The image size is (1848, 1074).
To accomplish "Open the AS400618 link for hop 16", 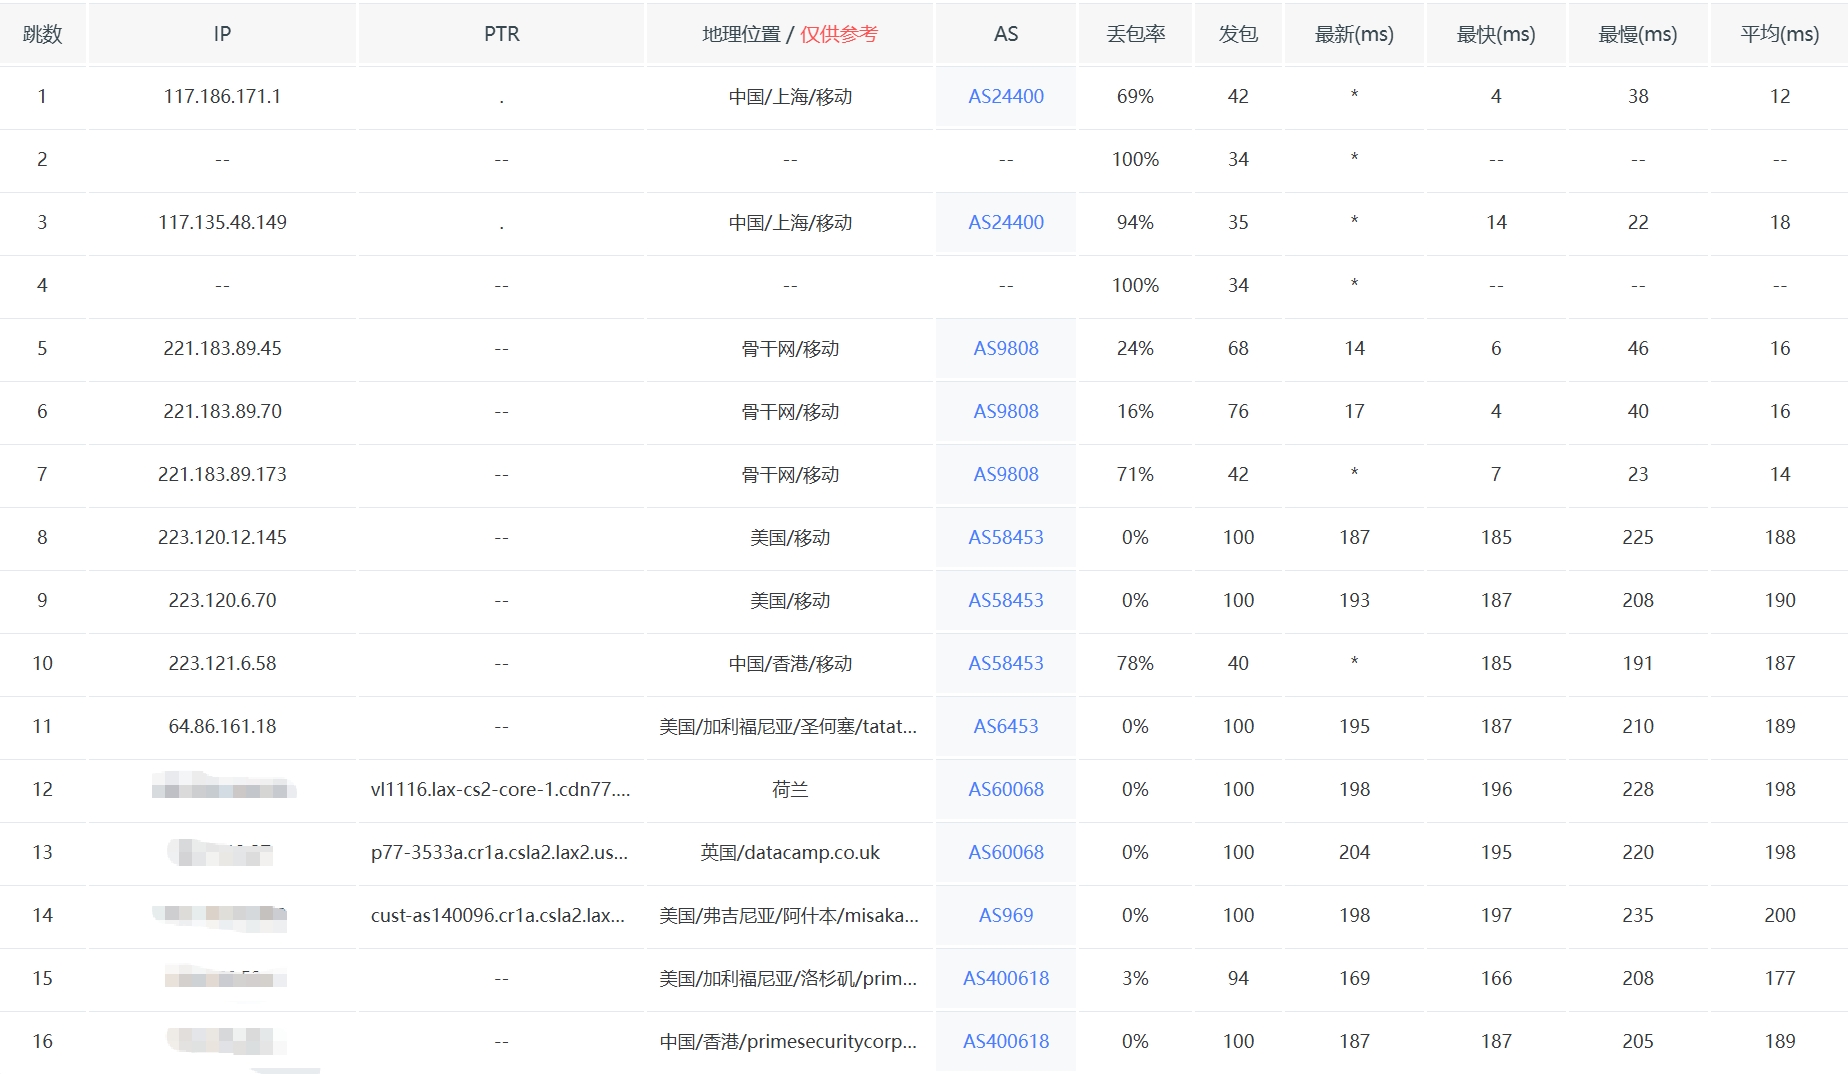I will click(x=1006, y=1041).
